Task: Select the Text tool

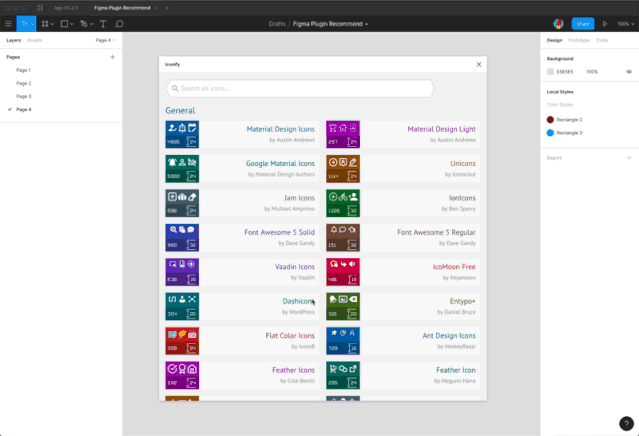Action: (103, 24)
